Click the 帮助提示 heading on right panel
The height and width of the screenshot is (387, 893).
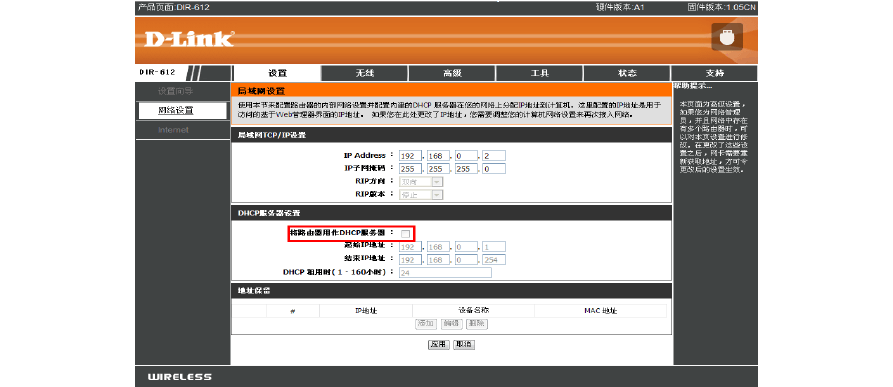coord(693,86)
